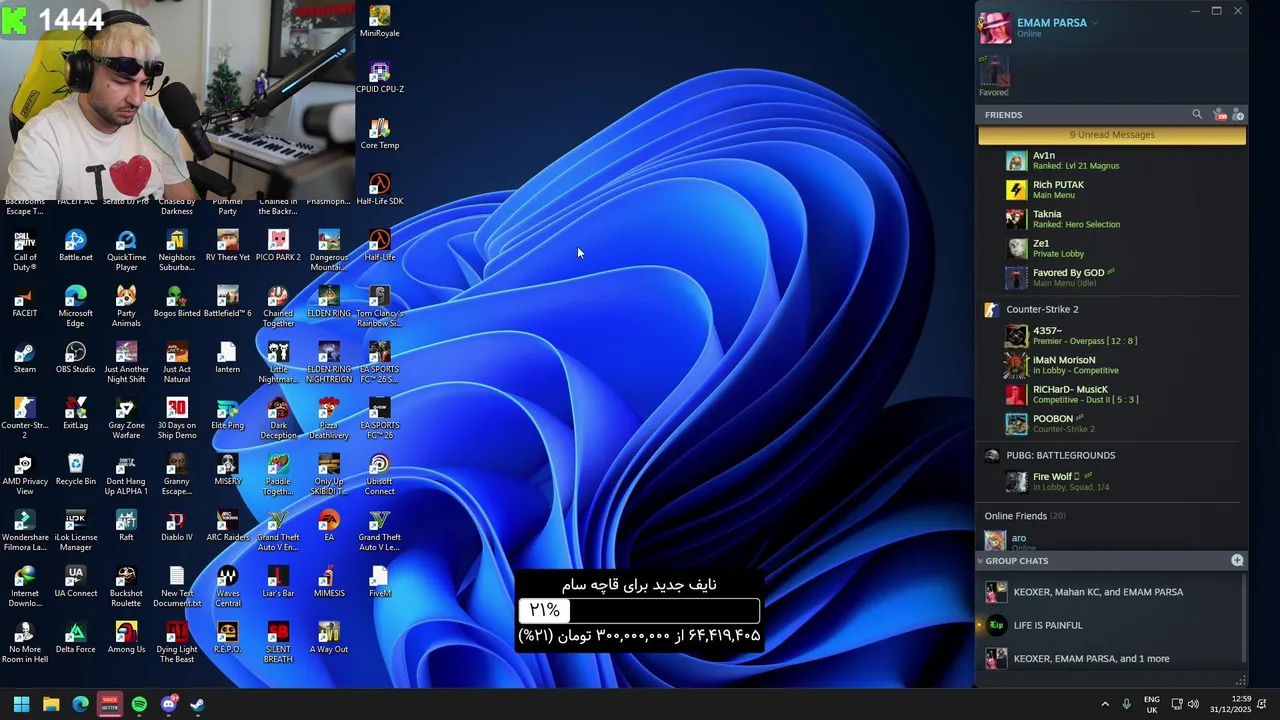Select the Among Us desktop icon
The image size is (1280, 720).
coord(126,638)
